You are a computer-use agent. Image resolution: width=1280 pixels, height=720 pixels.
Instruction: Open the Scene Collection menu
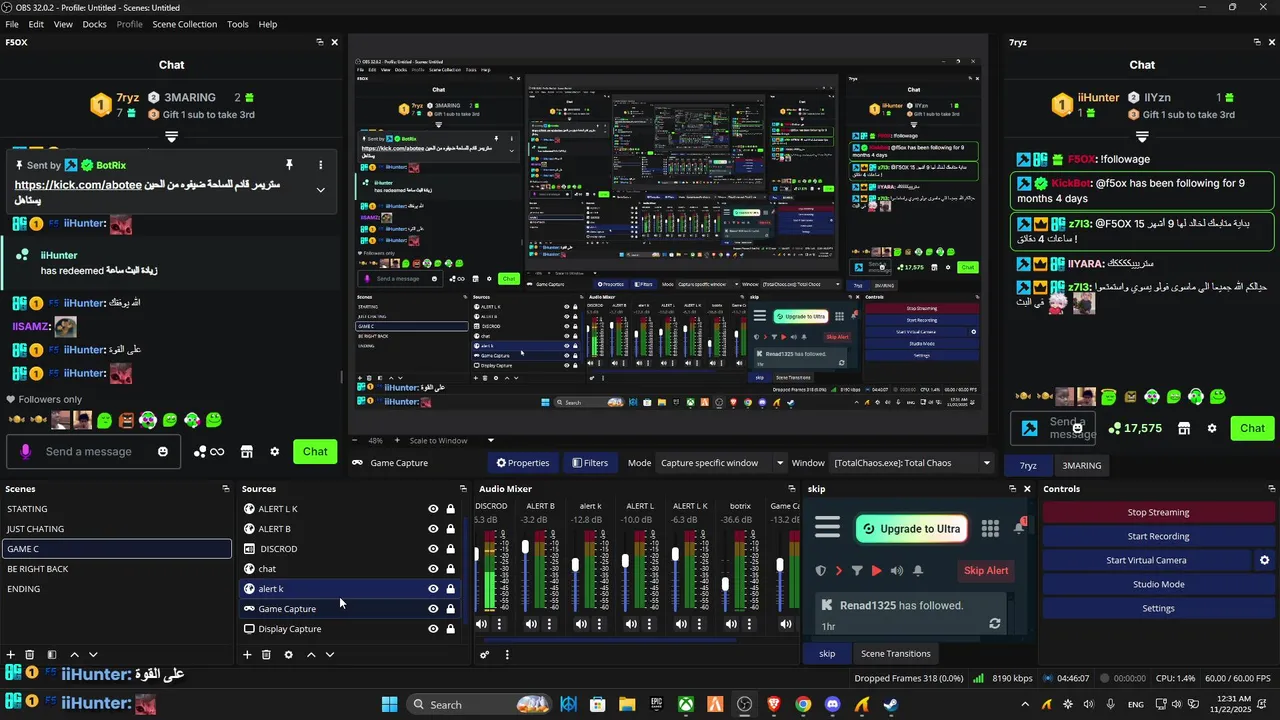(x=185, y=24)
